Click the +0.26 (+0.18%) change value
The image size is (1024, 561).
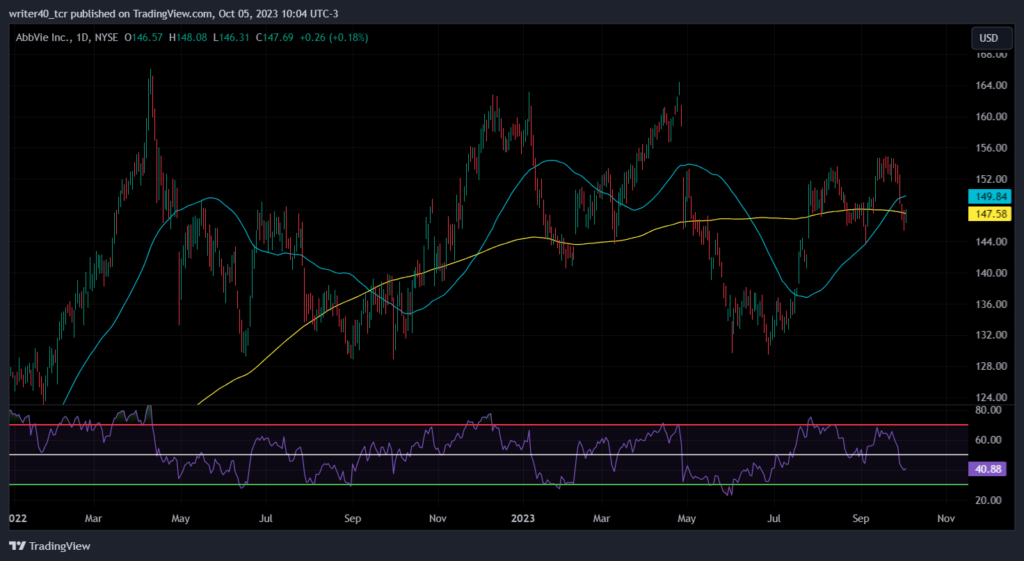pos(334,38)
